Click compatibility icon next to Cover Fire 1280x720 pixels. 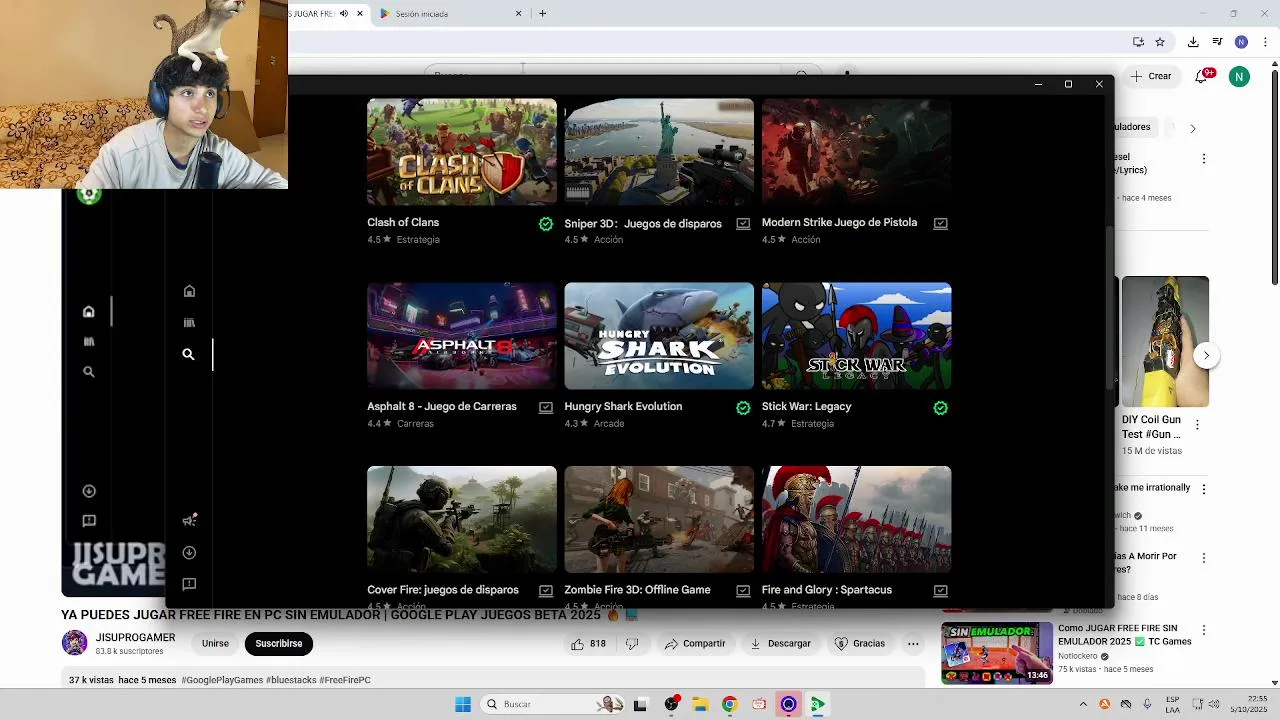[x=546, y=591]
